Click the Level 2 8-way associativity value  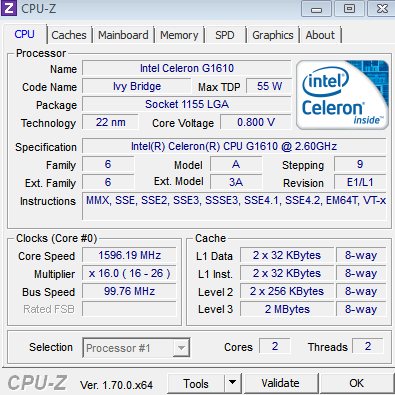361,291
